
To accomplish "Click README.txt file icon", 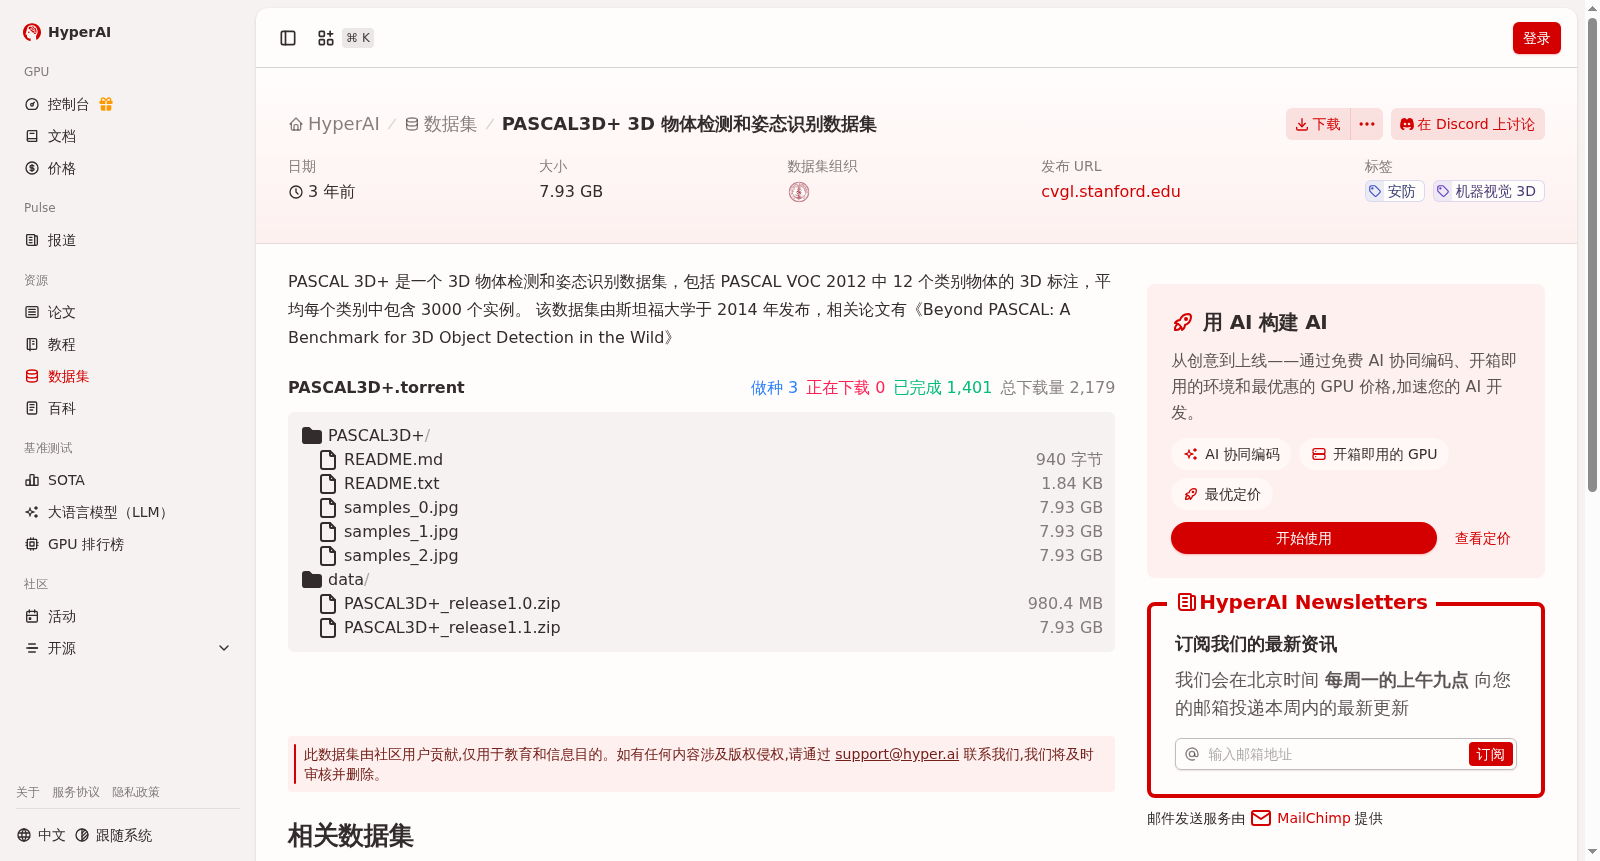I will 328,484.
